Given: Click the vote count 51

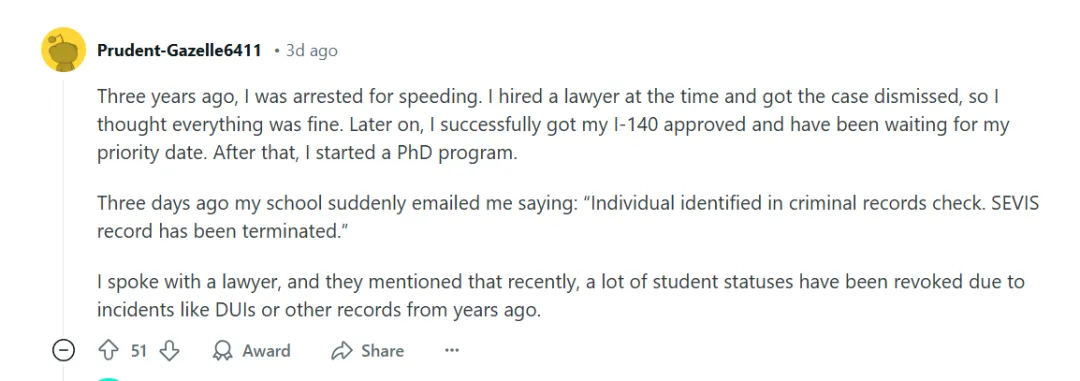Looking at the screenshot, I should [x=139, y=351].
